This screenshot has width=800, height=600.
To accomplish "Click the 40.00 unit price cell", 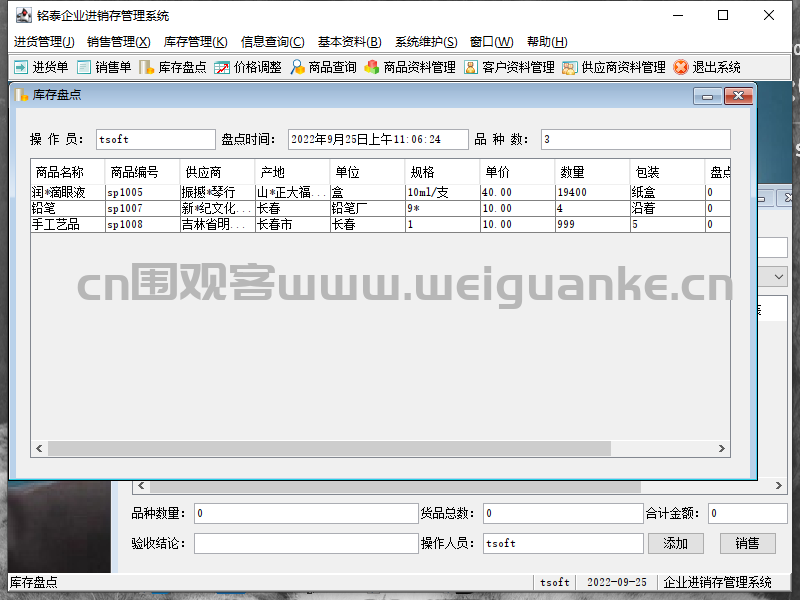I will tap(518, 192).
